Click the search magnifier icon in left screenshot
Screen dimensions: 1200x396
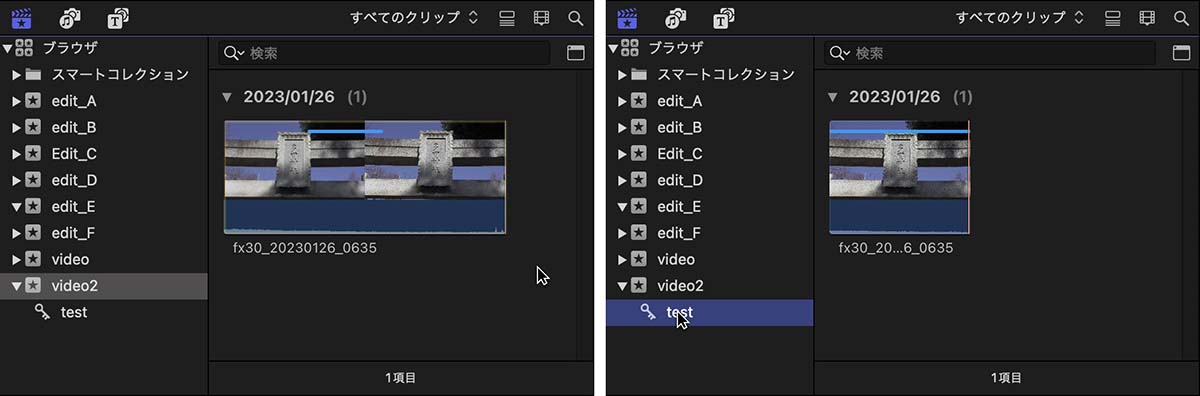click(575, 18)
